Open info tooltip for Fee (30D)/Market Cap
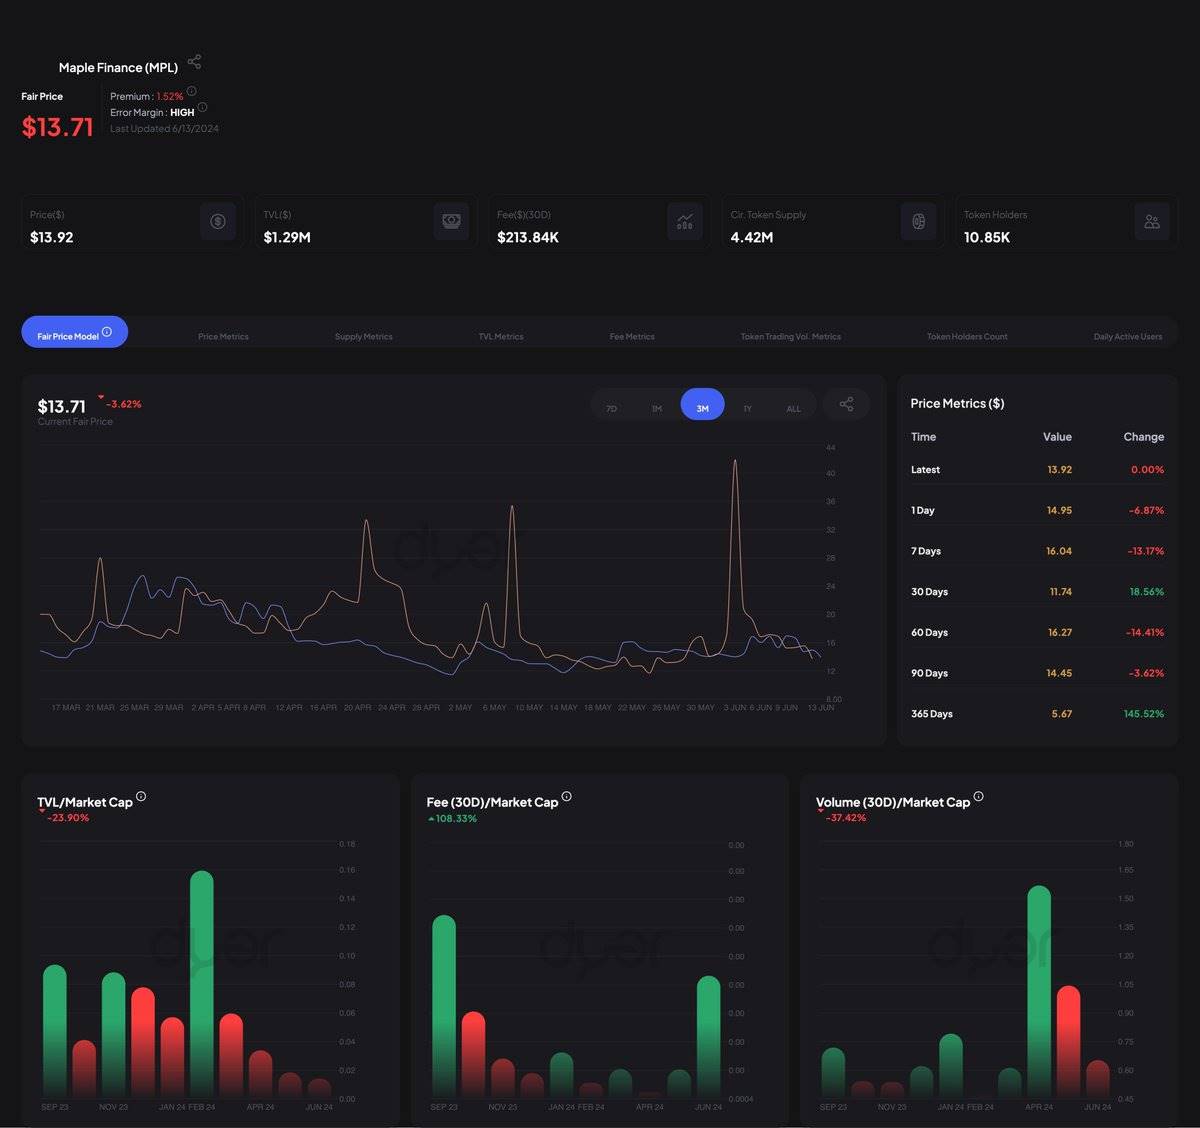This screenshot has width=1200, height=1128. click(567, 796)
